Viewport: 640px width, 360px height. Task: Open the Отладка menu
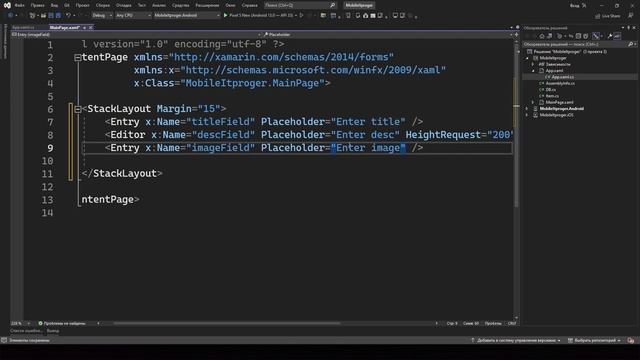click(124, 5)
